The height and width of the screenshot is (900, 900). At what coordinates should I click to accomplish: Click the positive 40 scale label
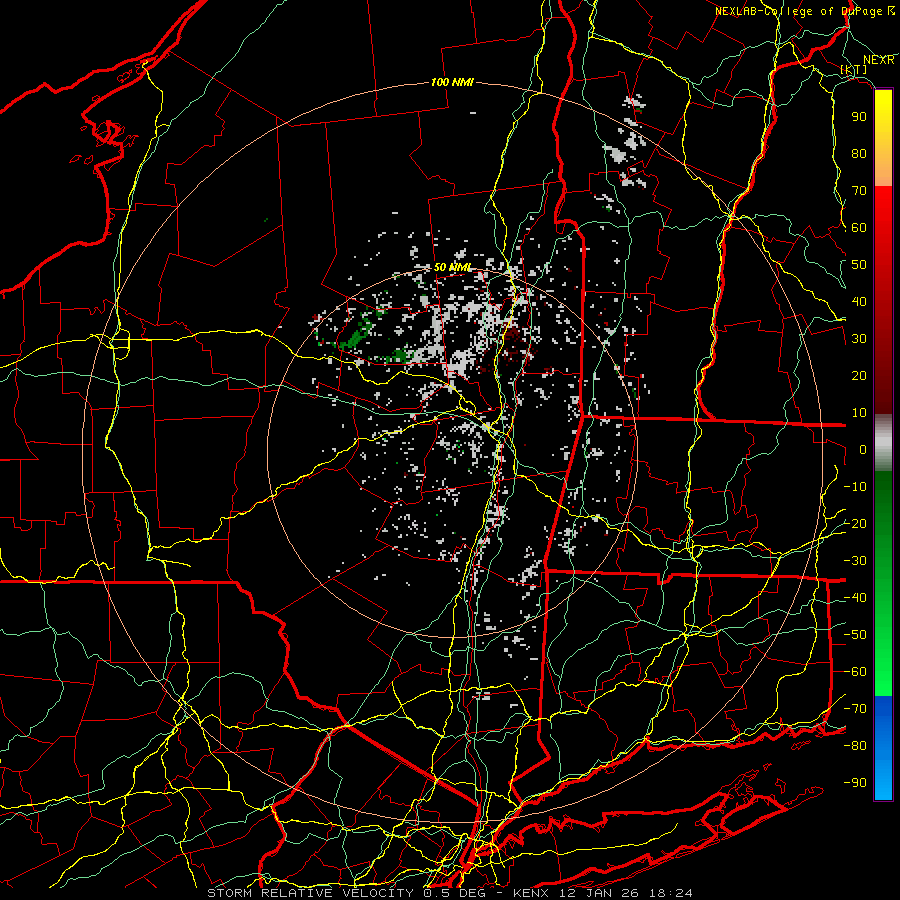(x=859, y=302)
